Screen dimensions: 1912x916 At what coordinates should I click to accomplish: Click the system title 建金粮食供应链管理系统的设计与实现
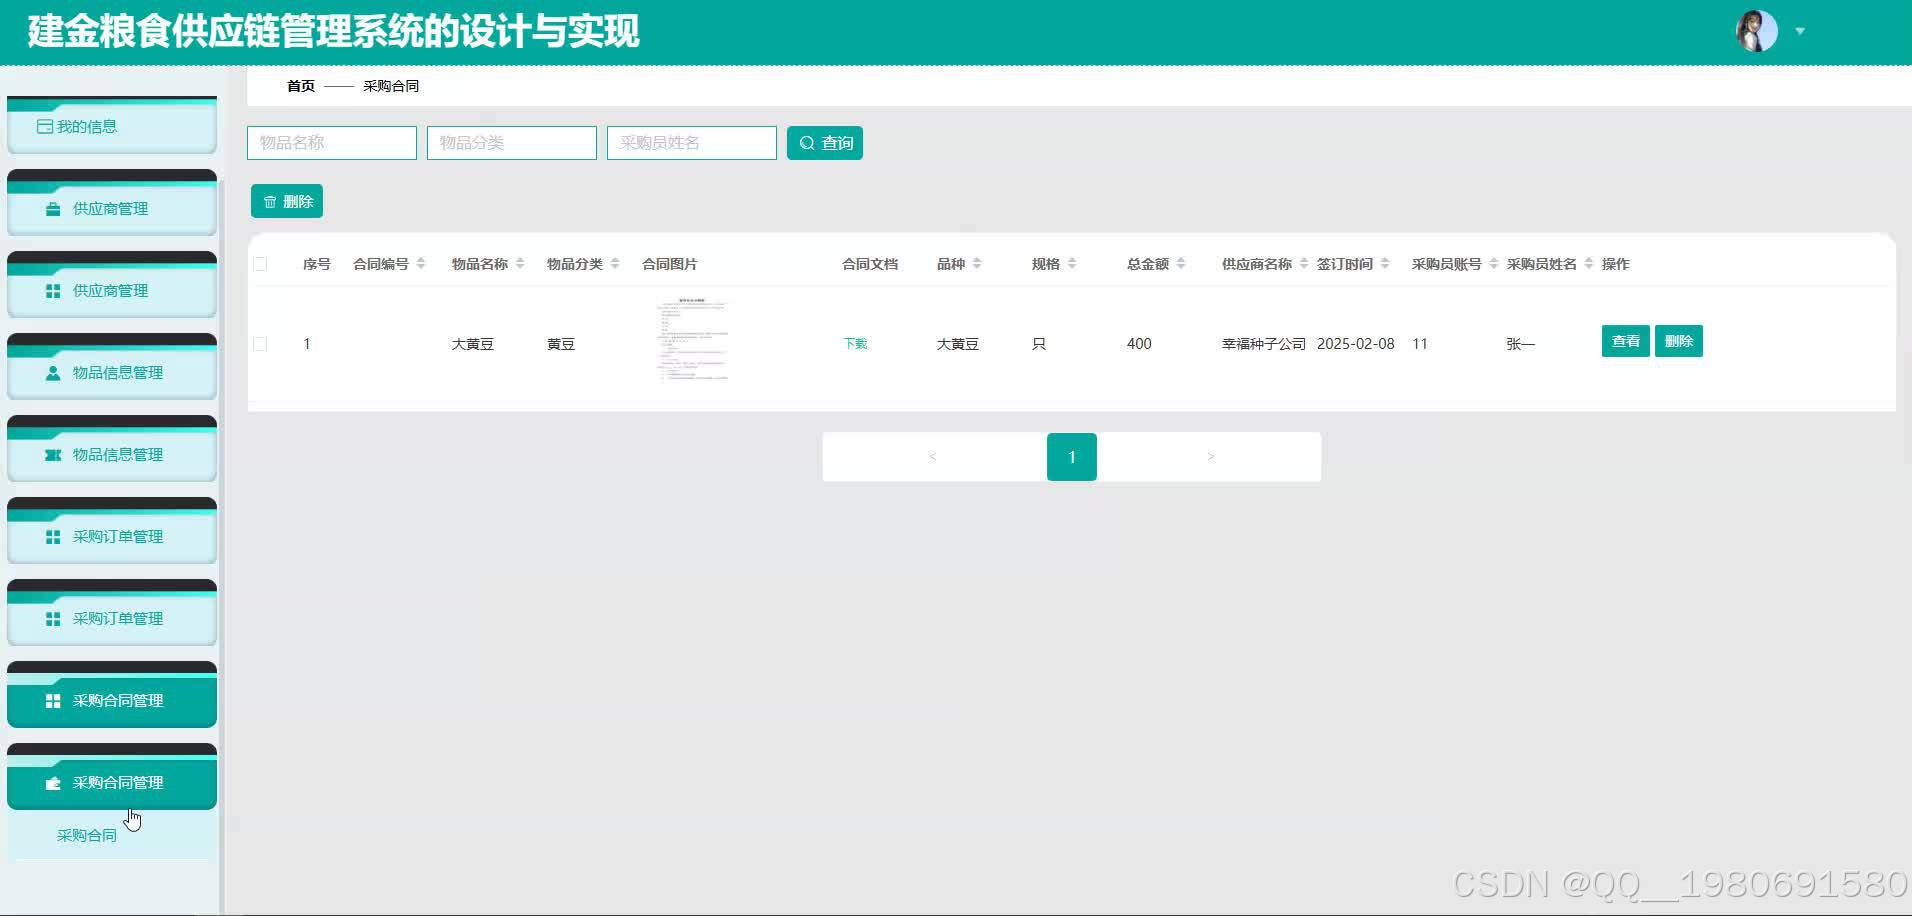point(333,31)
